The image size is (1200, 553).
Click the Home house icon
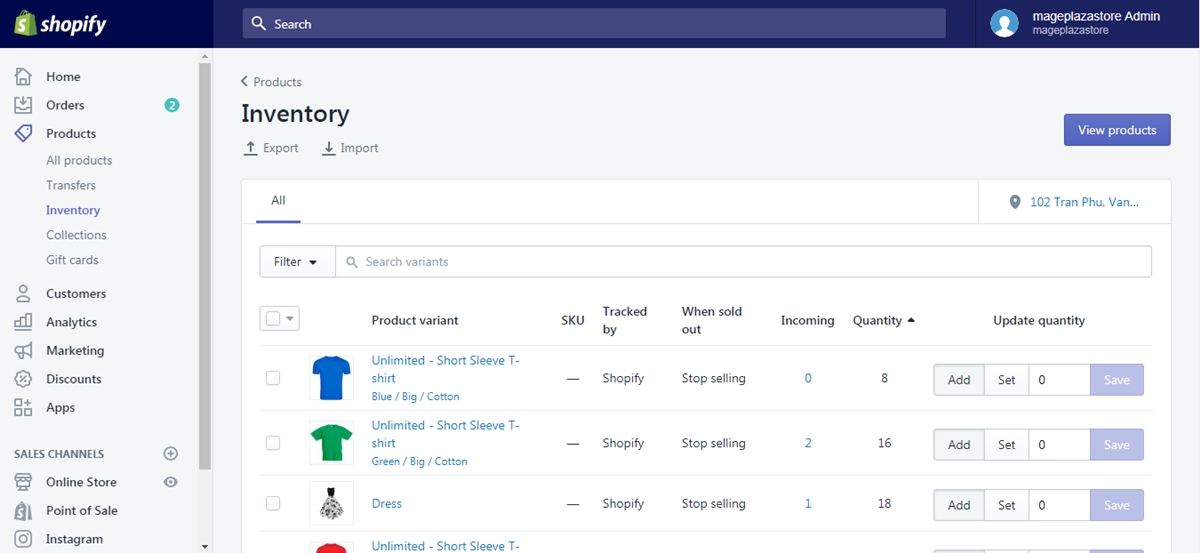point(23,76)
